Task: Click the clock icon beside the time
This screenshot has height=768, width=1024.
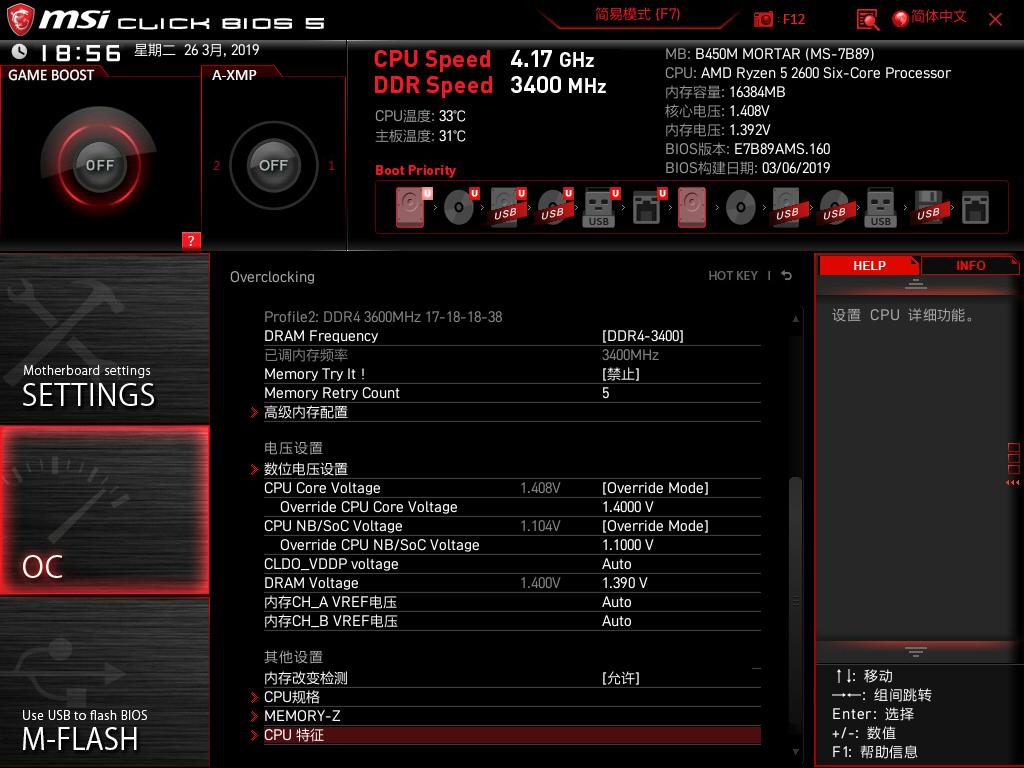Action: click(x=19, y=52)
